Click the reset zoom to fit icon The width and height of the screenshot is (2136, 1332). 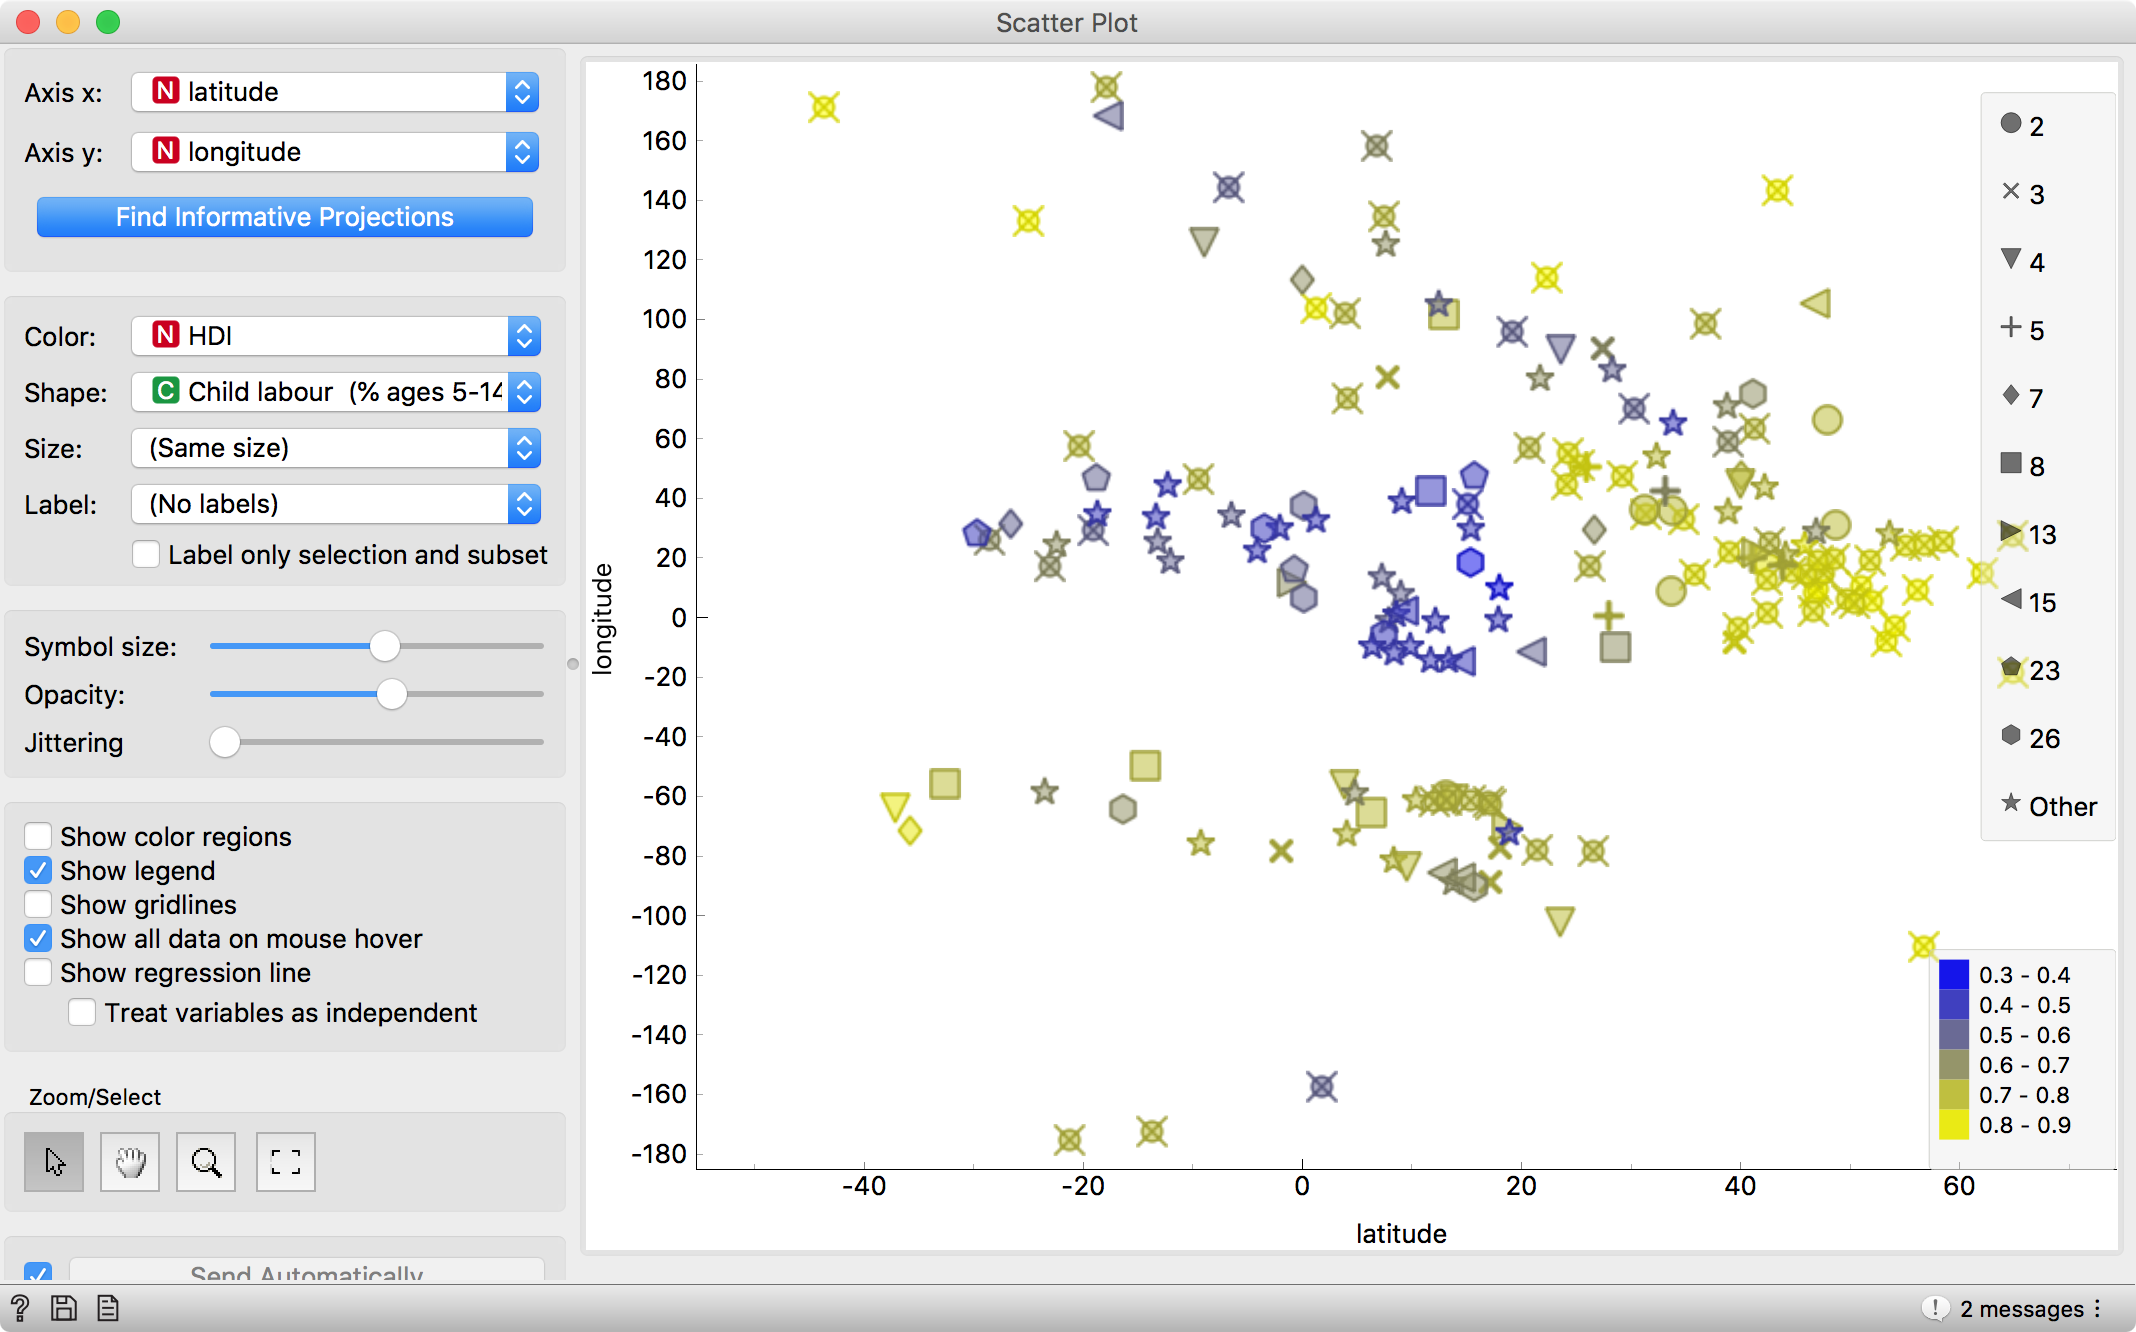coord(285,1161)
